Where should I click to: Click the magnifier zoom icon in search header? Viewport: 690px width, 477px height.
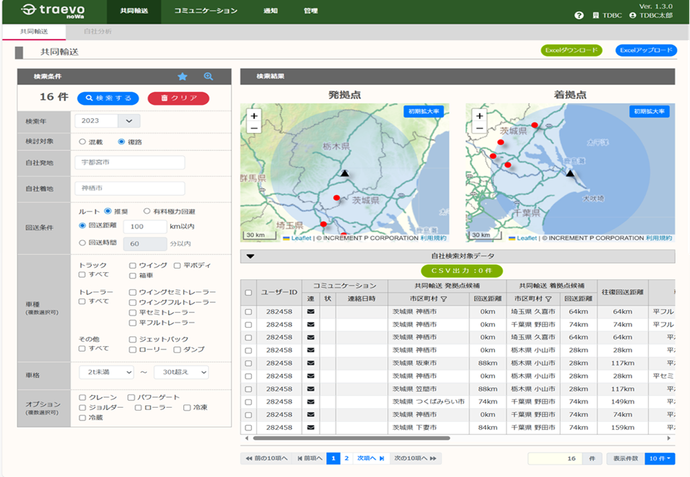208,76
